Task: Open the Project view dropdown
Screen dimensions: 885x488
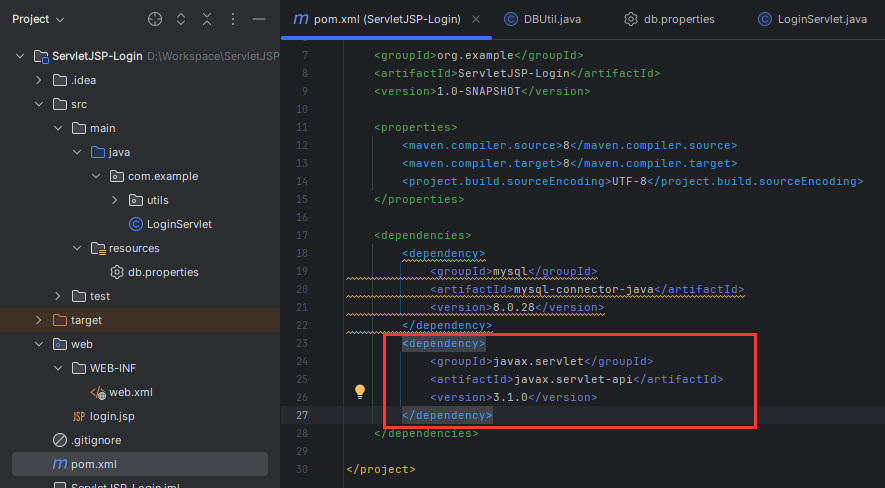Action: point(38,19)
